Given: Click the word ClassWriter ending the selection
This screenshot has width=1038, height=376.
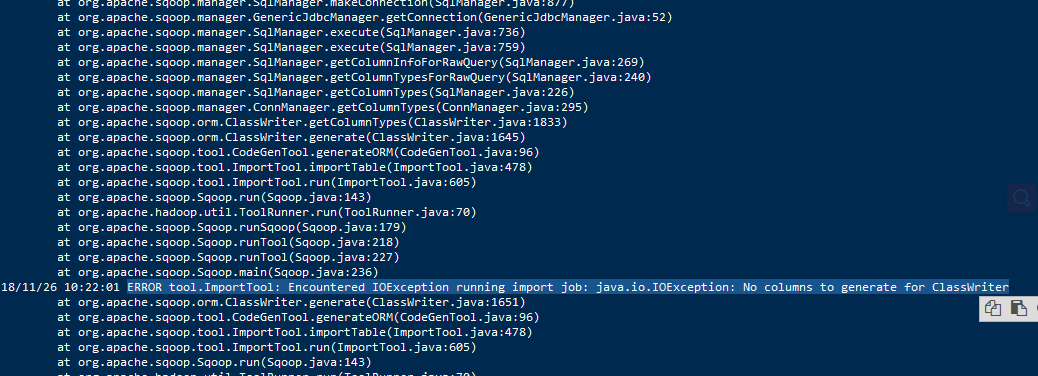Looking at the screenshot, I should [970, 287].
